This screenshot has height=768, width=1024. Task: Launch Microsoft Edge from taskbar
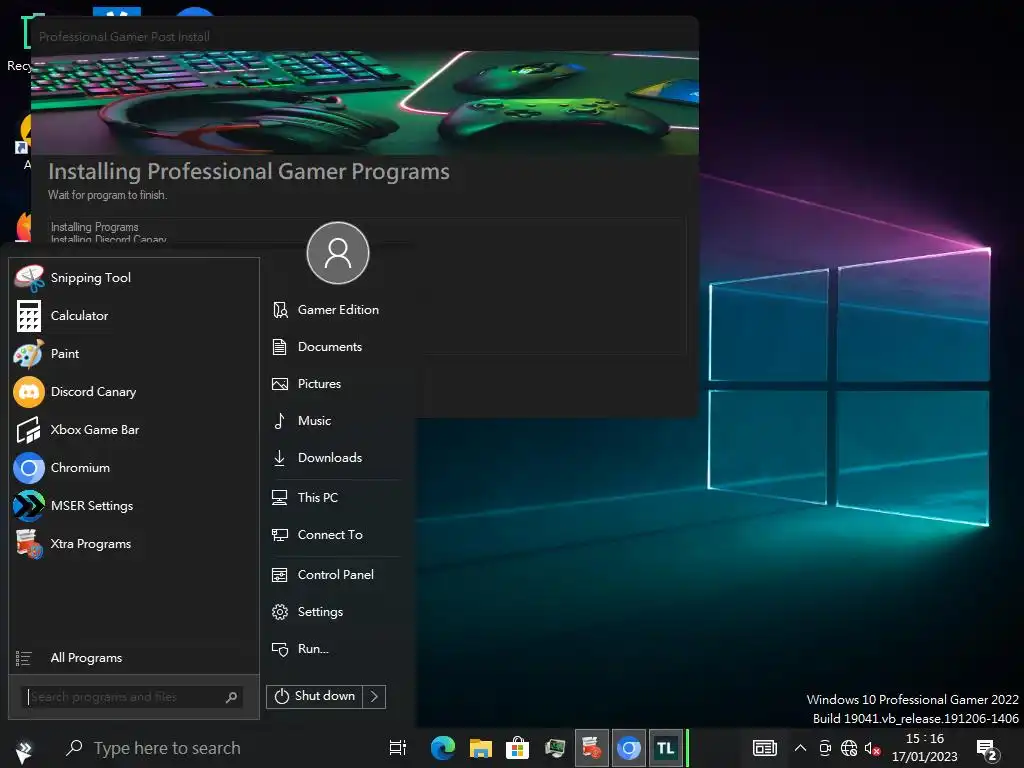tap(443, 748)
